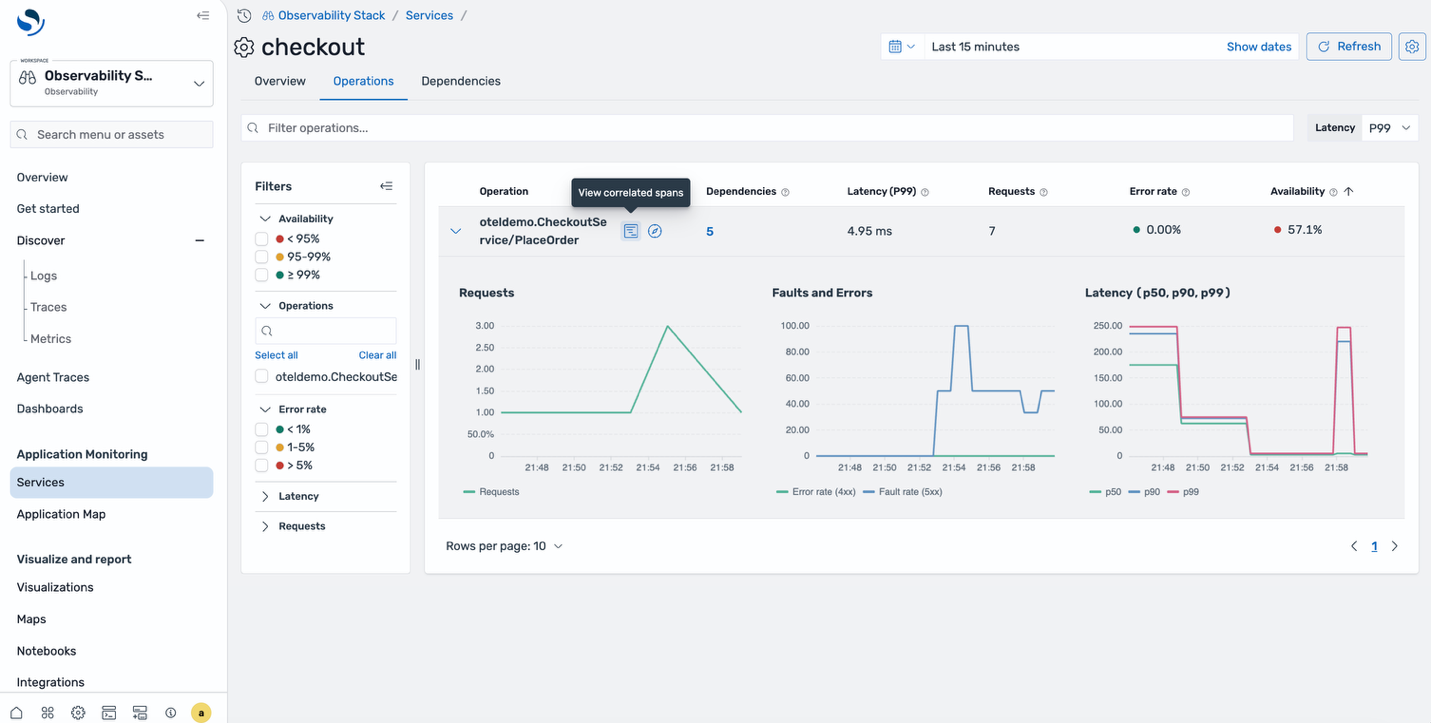Open the terminal console from bottom dock
Screen dimensions: 1431x723
coord(108,712)
